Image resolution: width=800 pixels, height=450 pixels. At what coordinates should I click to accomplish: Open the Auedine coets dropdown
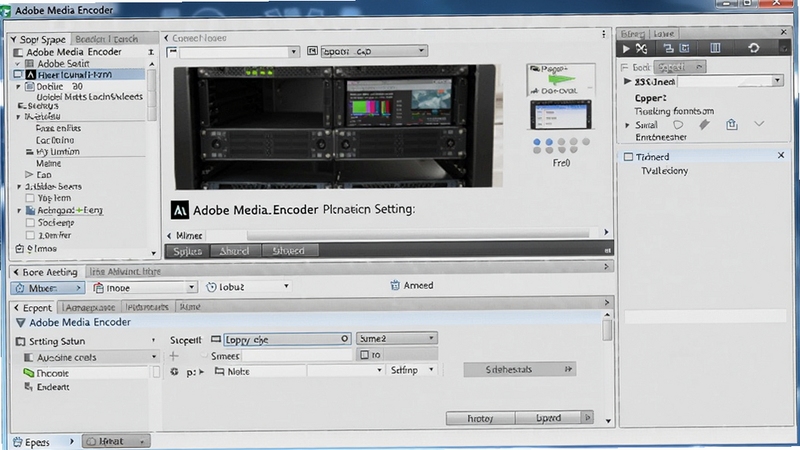(x=91, y=357)
